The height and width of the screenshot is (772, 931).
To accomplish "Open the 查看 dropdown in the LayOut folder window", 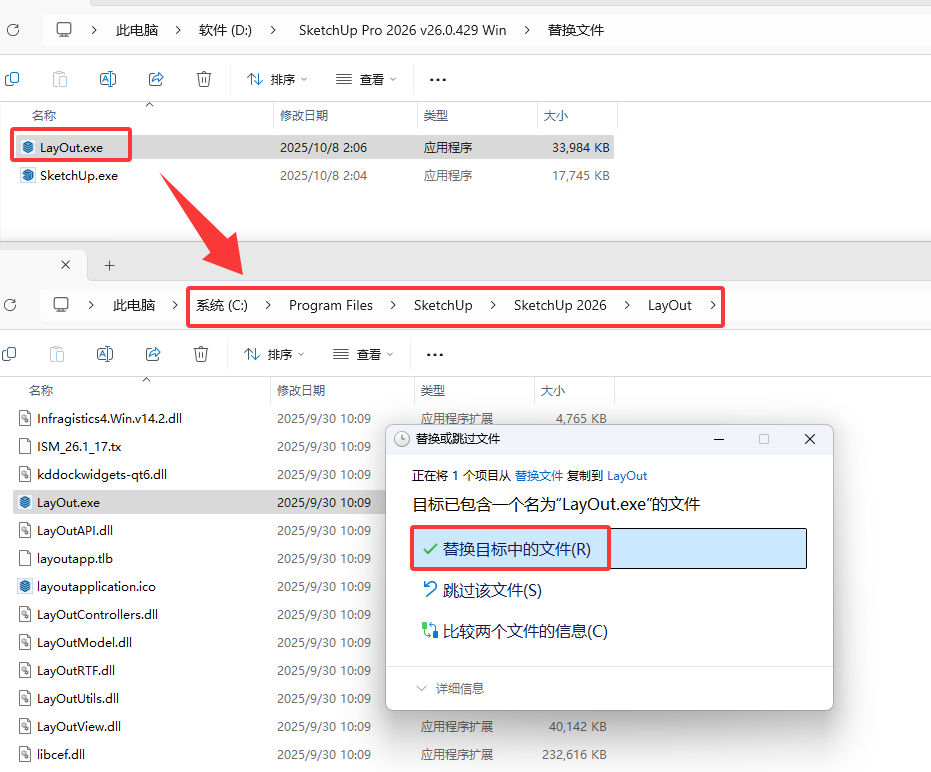I will pos(363,354).
